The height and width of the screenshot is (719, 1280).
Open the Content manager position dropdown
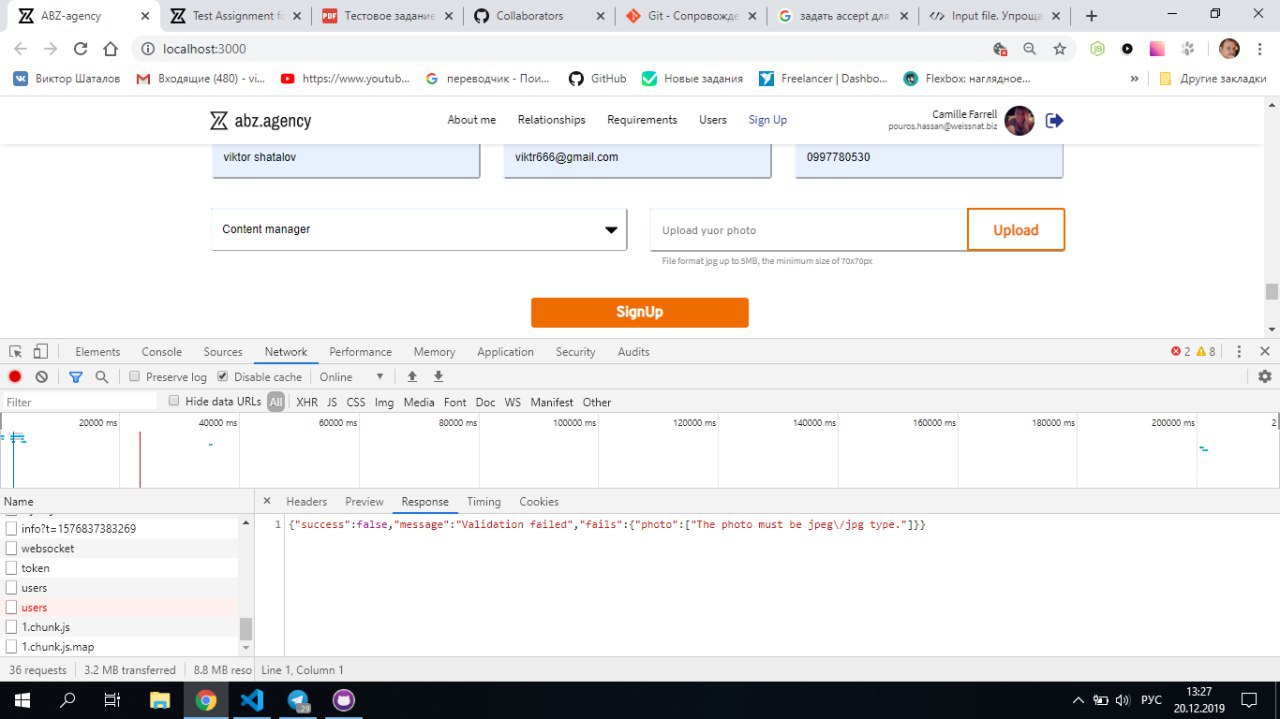pos(419,229)
